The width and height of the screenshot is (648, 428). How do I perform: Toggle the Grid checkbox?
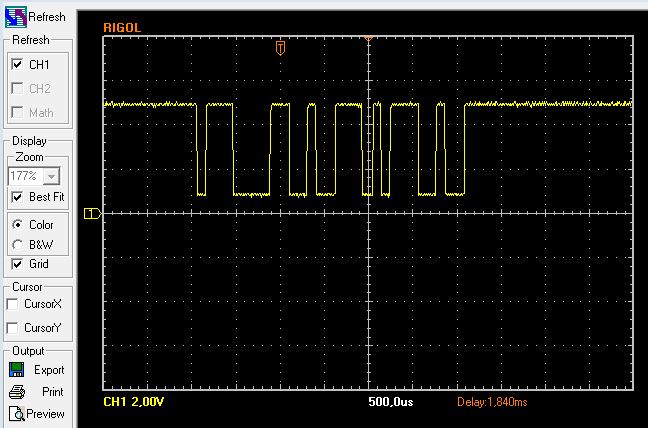(x=17, y=264)
